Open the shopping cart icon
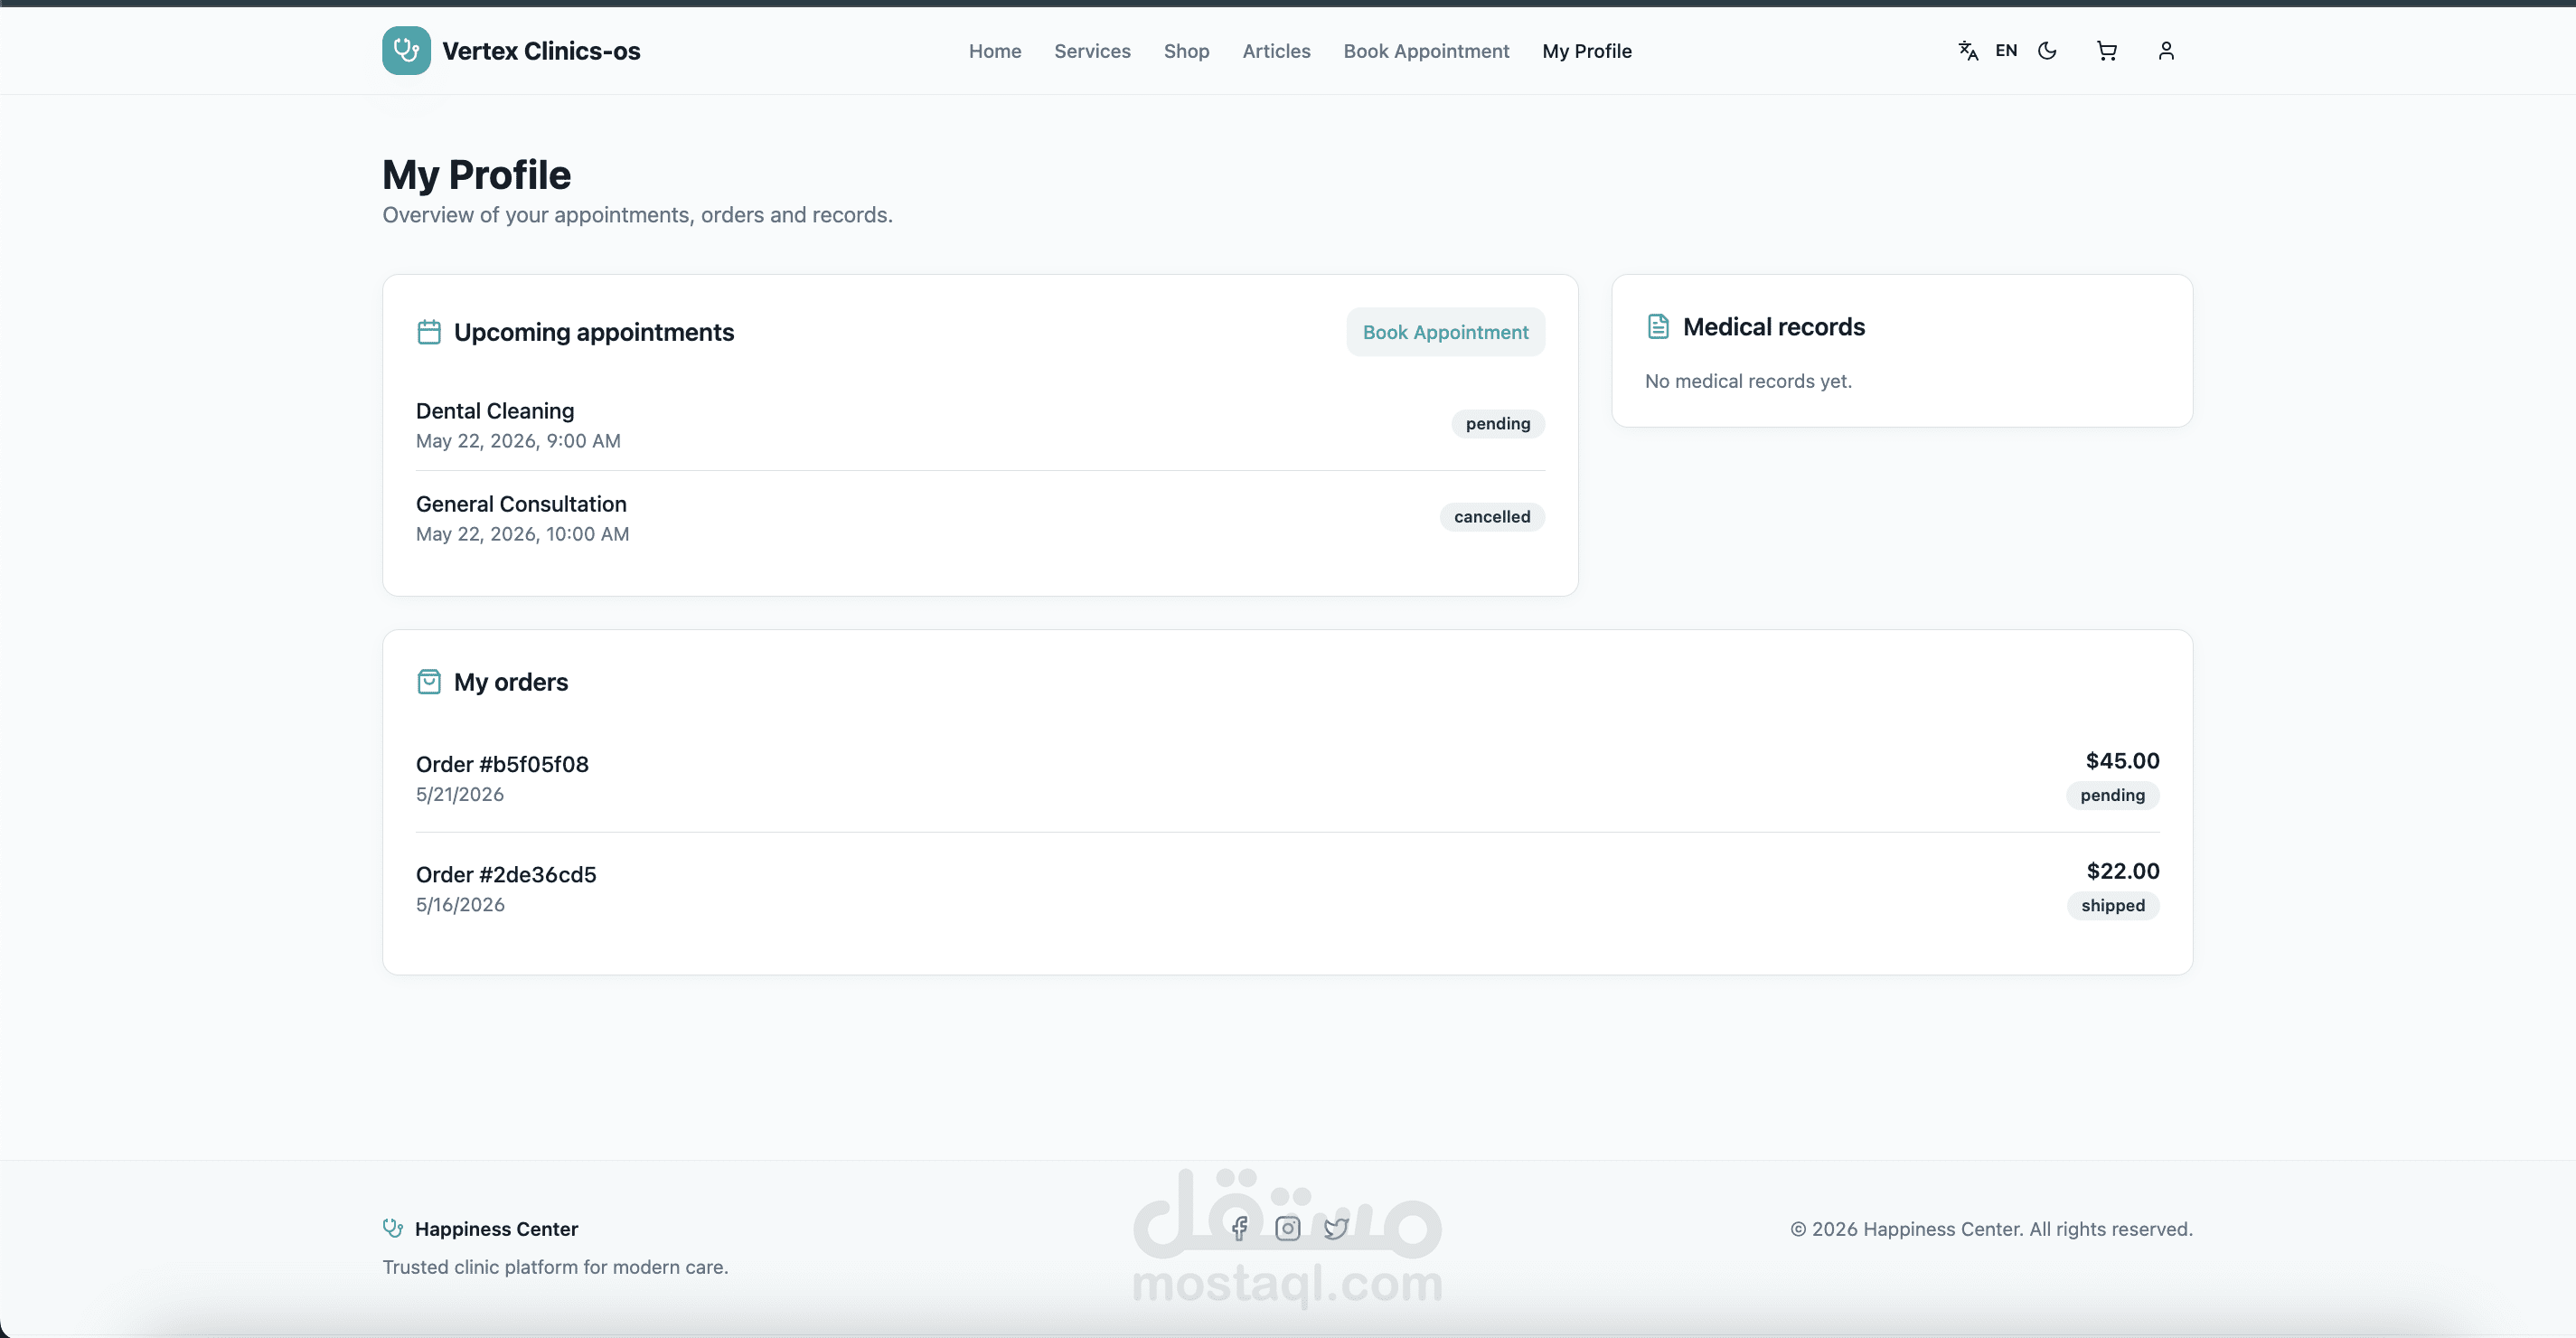The height and width of the screenshot is (1338, 2576). click(2107, 51)
